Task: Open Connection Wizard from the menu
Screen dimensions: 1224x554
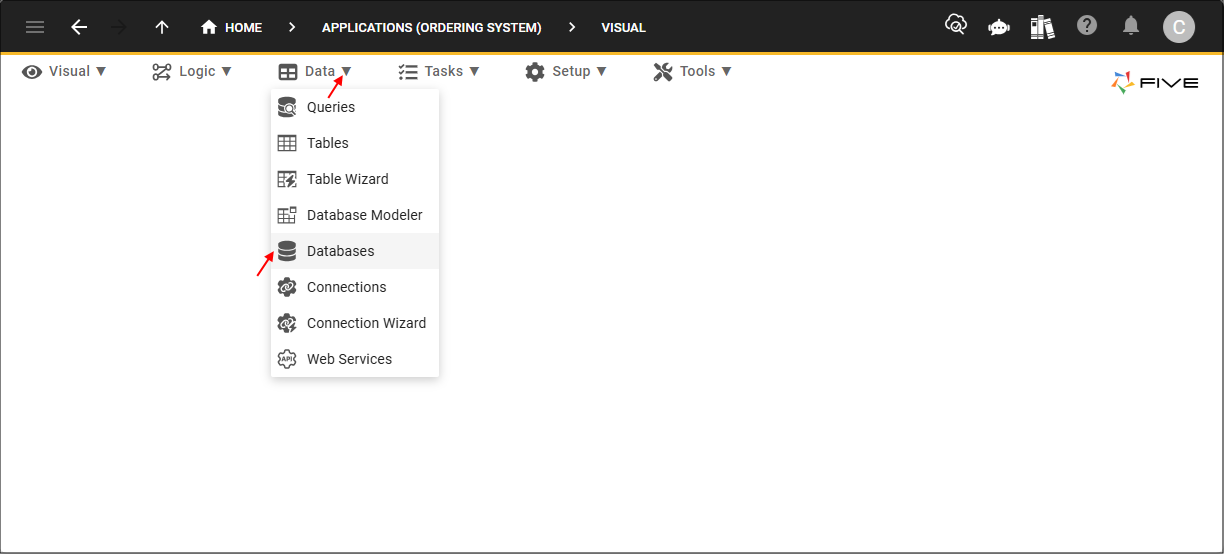Action: click(x=355, y=323)
